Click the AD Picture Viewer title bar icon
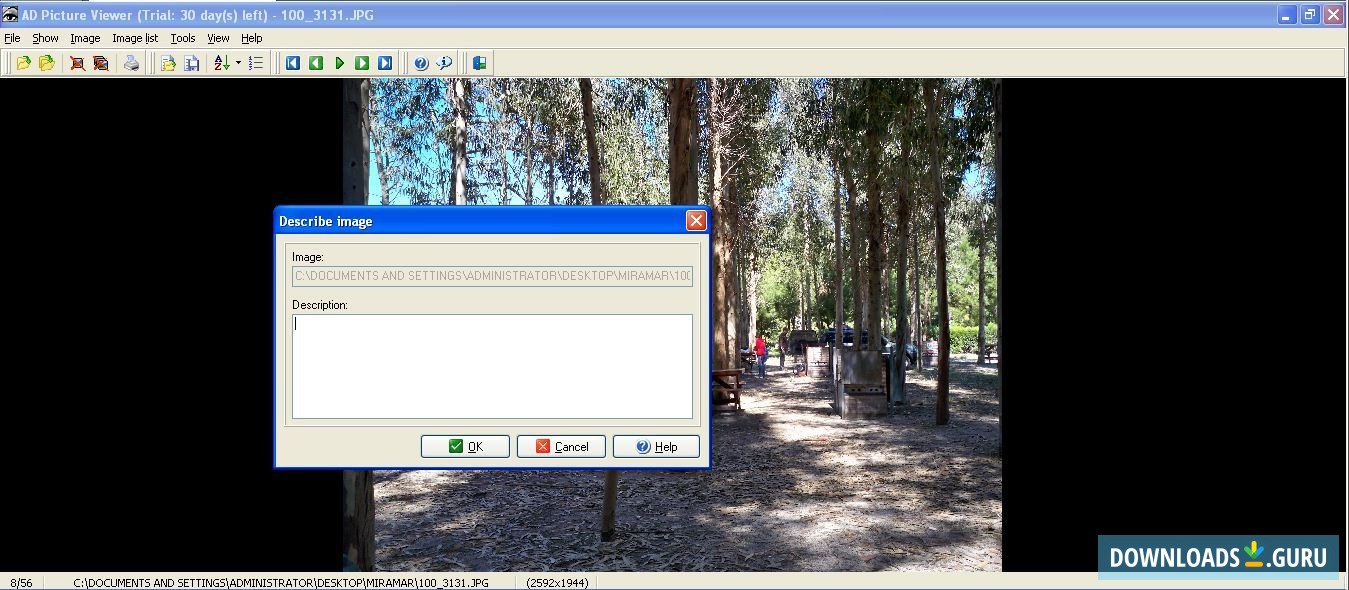 tap(10, 14)
